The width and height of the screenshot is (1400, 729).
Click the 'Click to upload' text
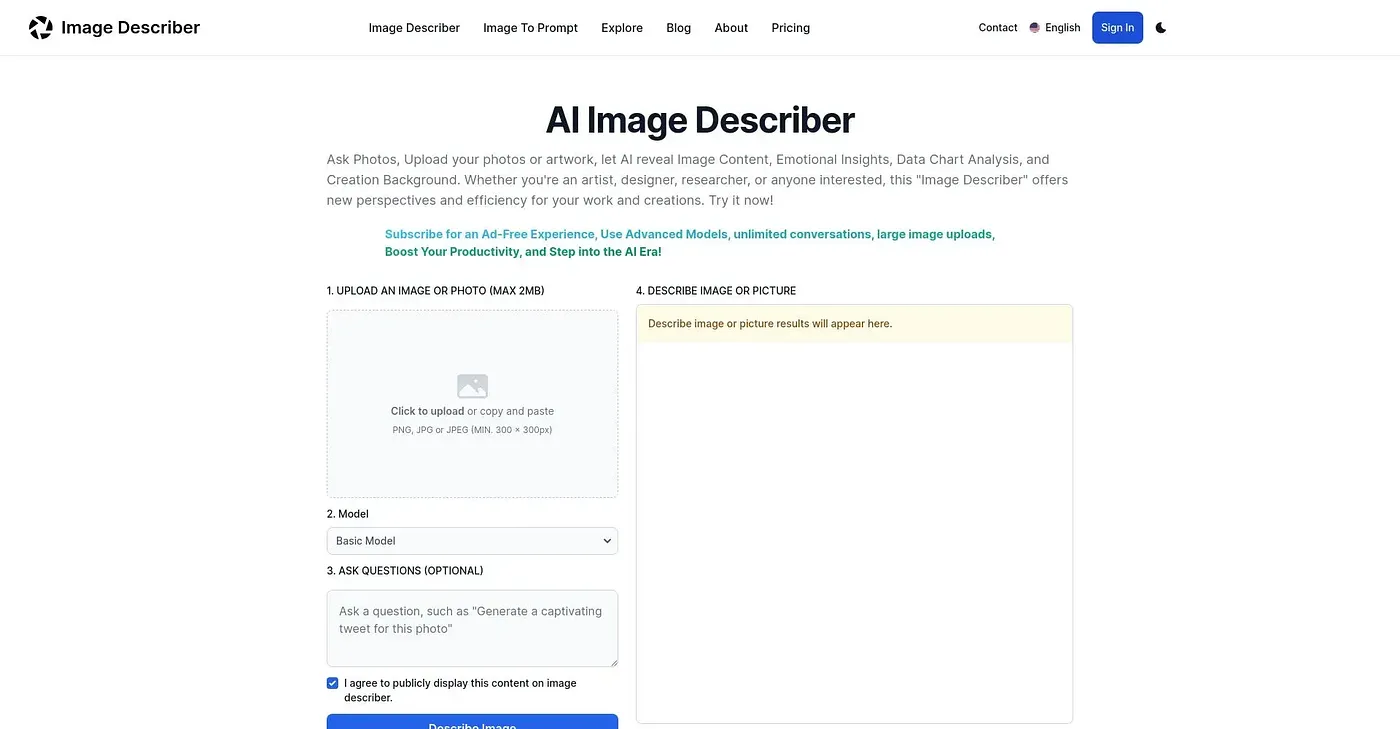point(427,411)
